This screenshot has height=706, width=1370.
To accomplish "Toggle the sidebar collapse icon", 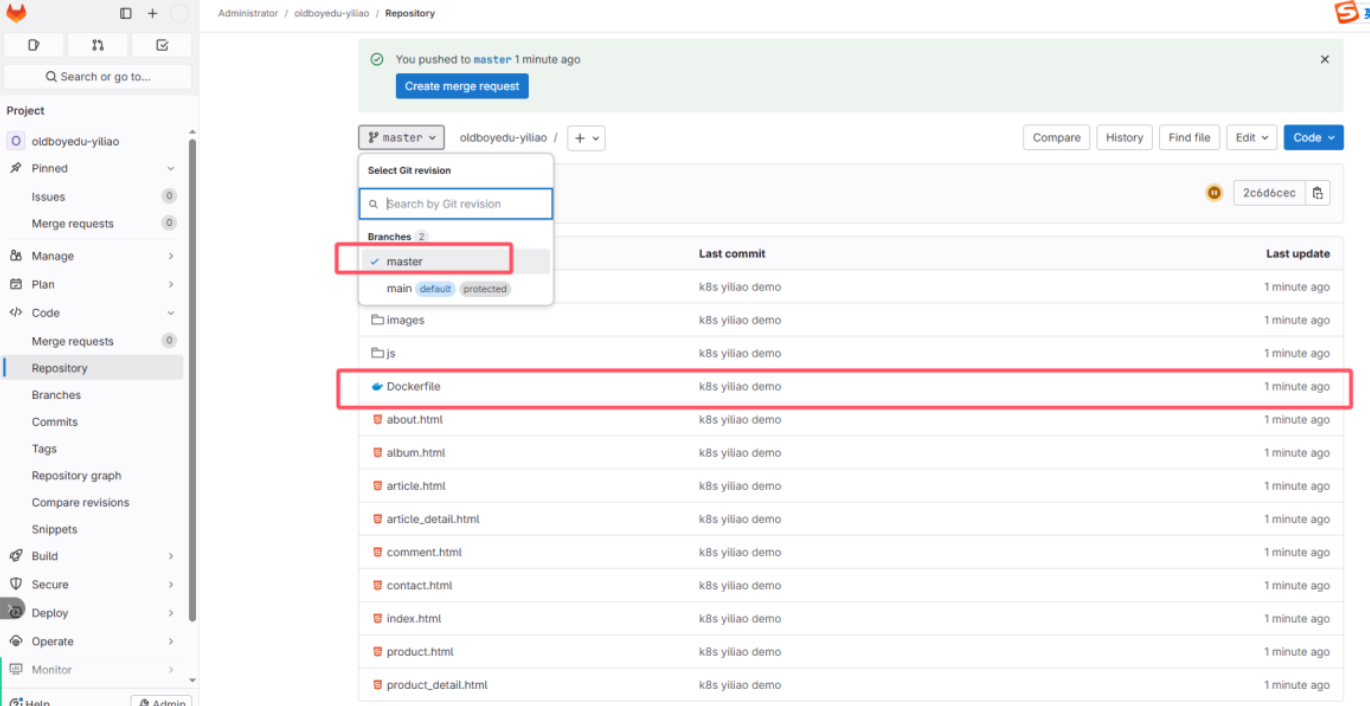I will coord(126,14).
